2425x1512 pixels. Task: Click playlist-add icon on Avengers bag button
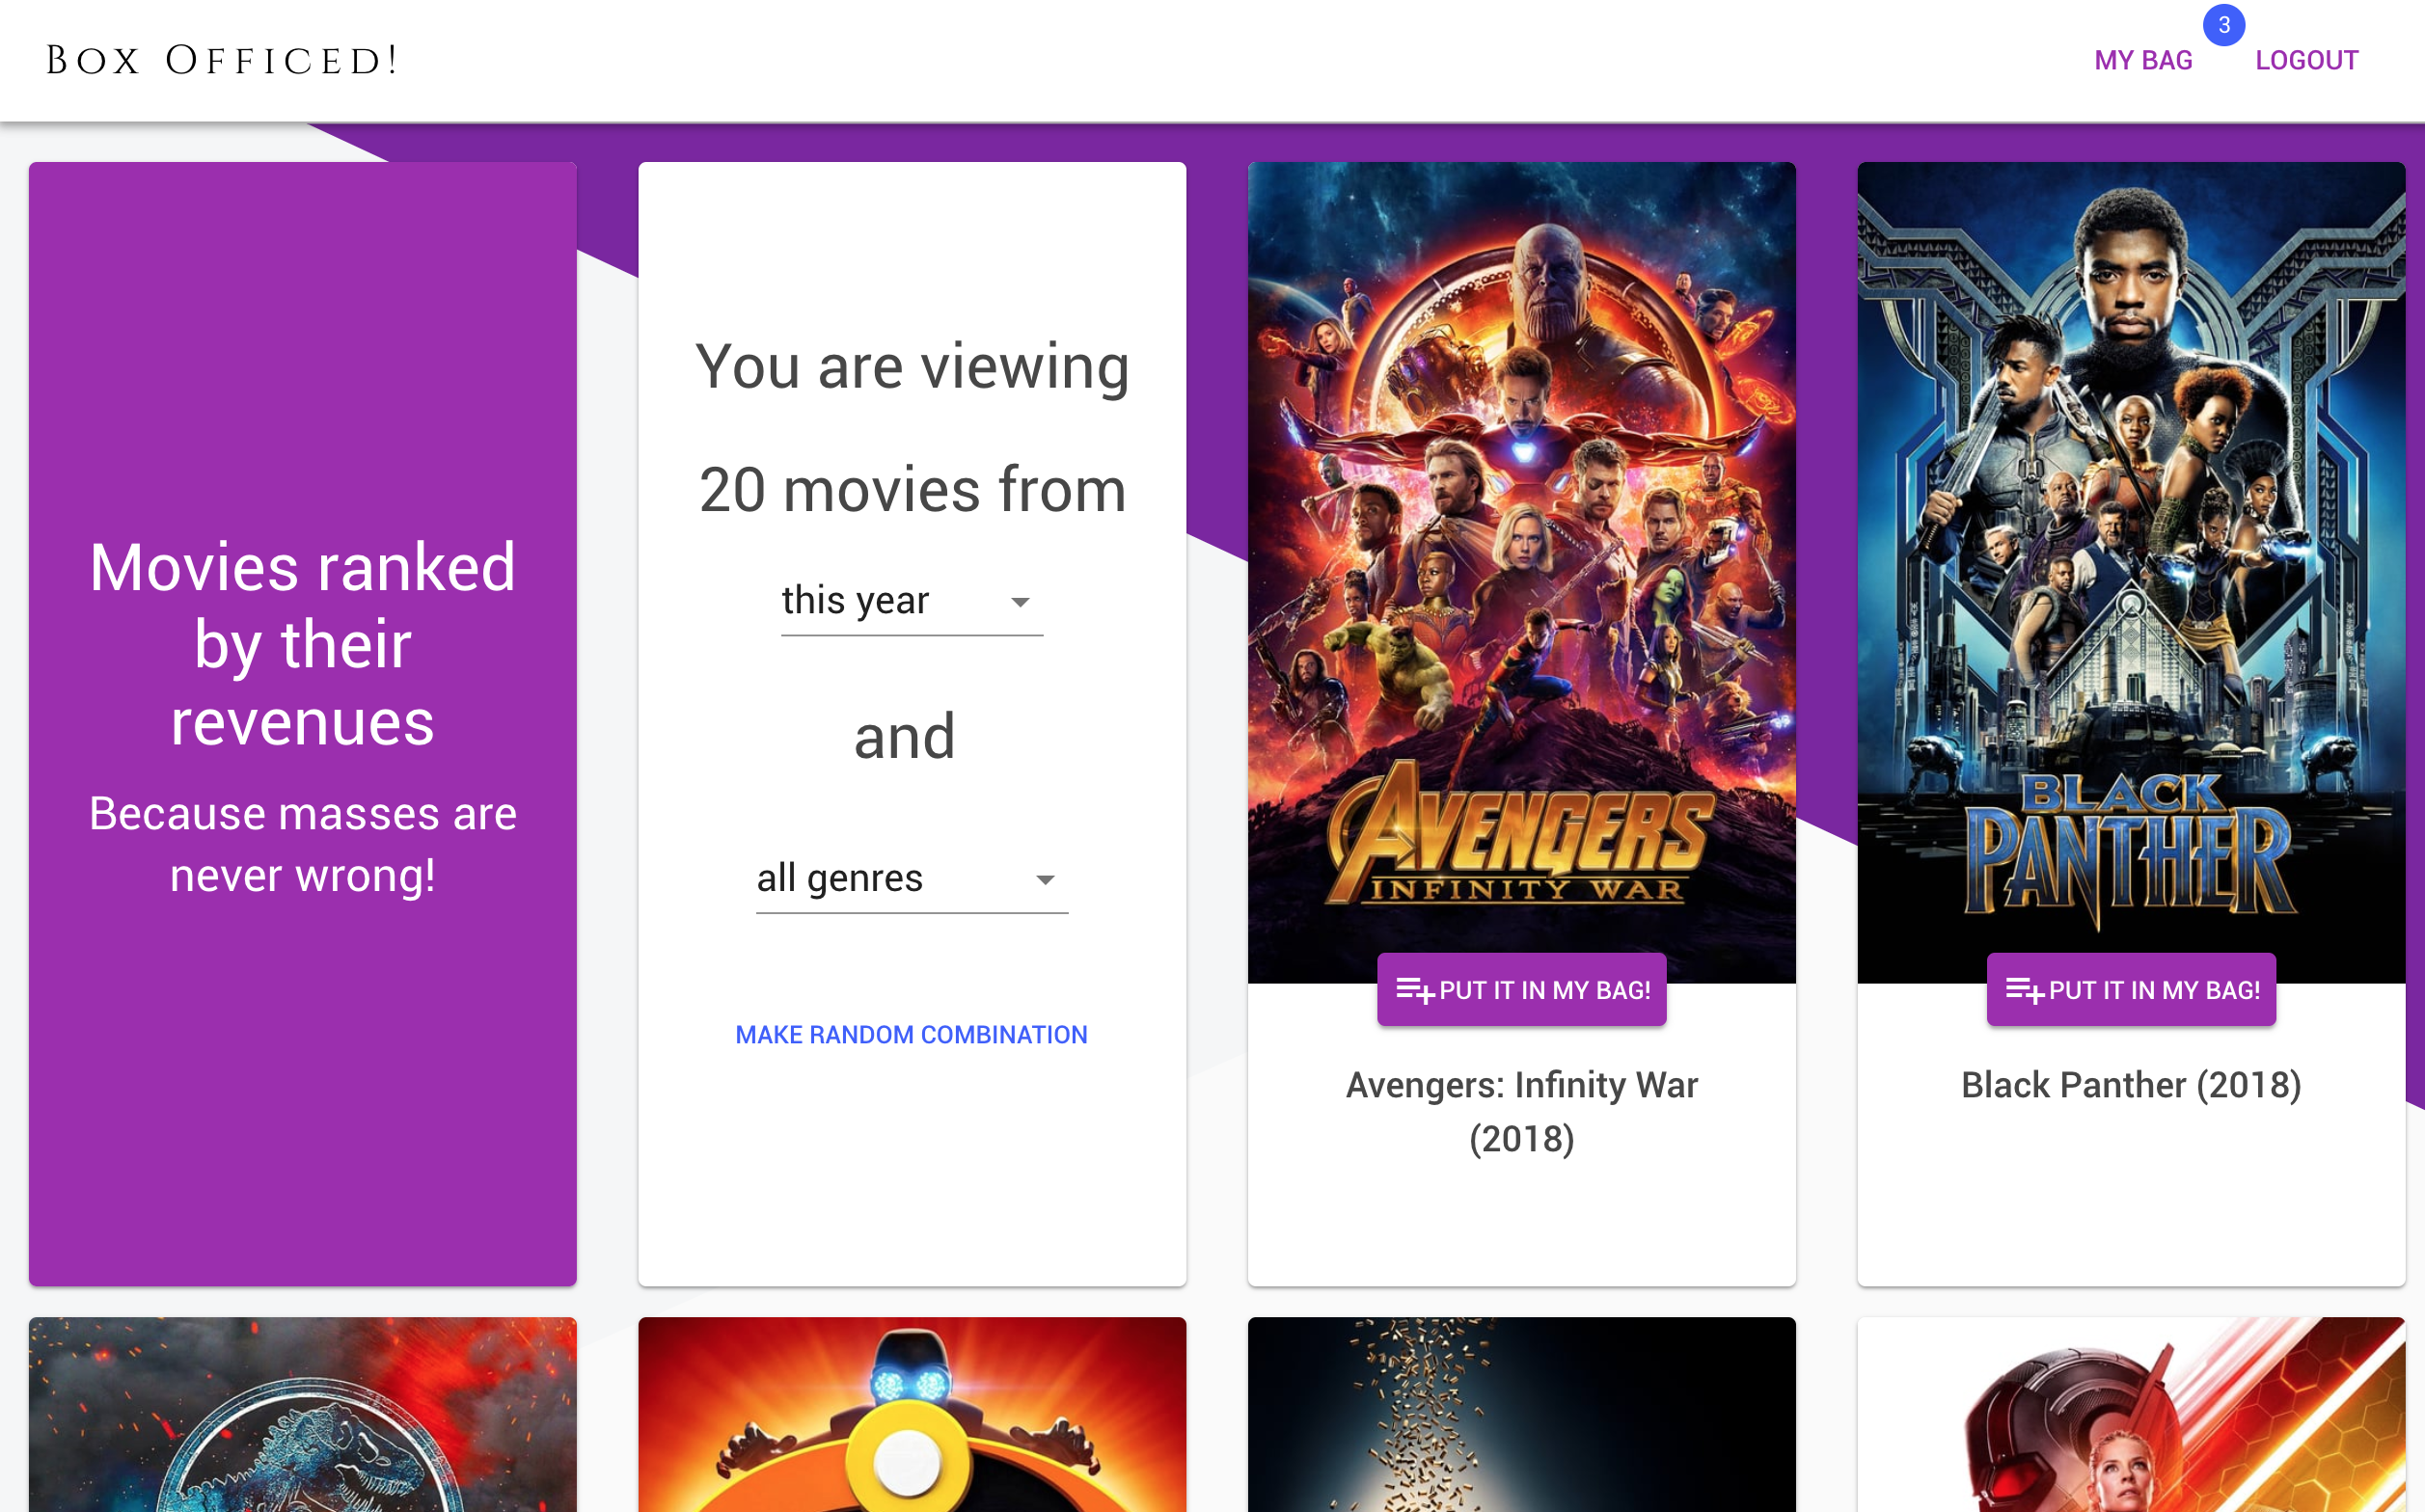[x=1414, y=990]
